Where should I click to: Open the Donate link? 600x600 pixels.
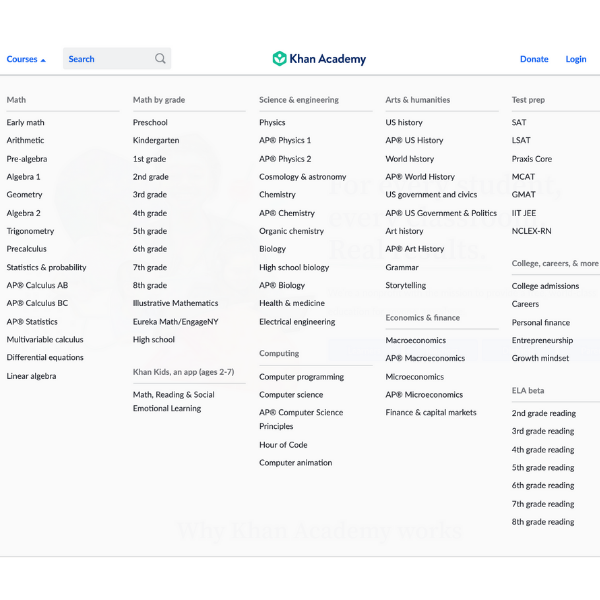534,59
